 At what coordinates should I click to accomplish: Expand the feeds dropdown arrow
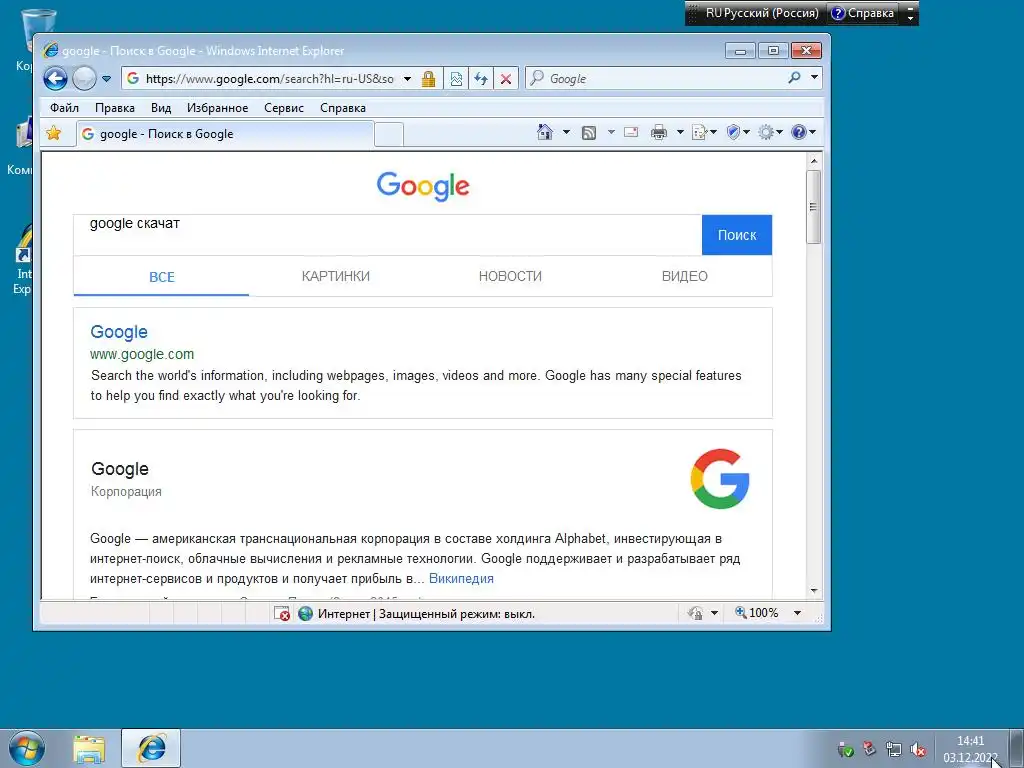(611, 132)
